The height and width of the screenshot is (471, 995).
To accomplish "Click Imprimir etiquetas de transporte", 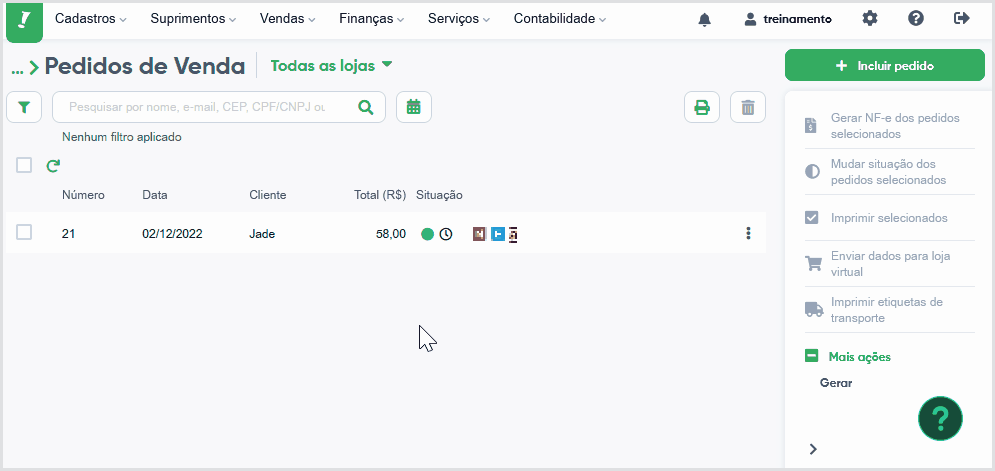I will coord(889,309).
